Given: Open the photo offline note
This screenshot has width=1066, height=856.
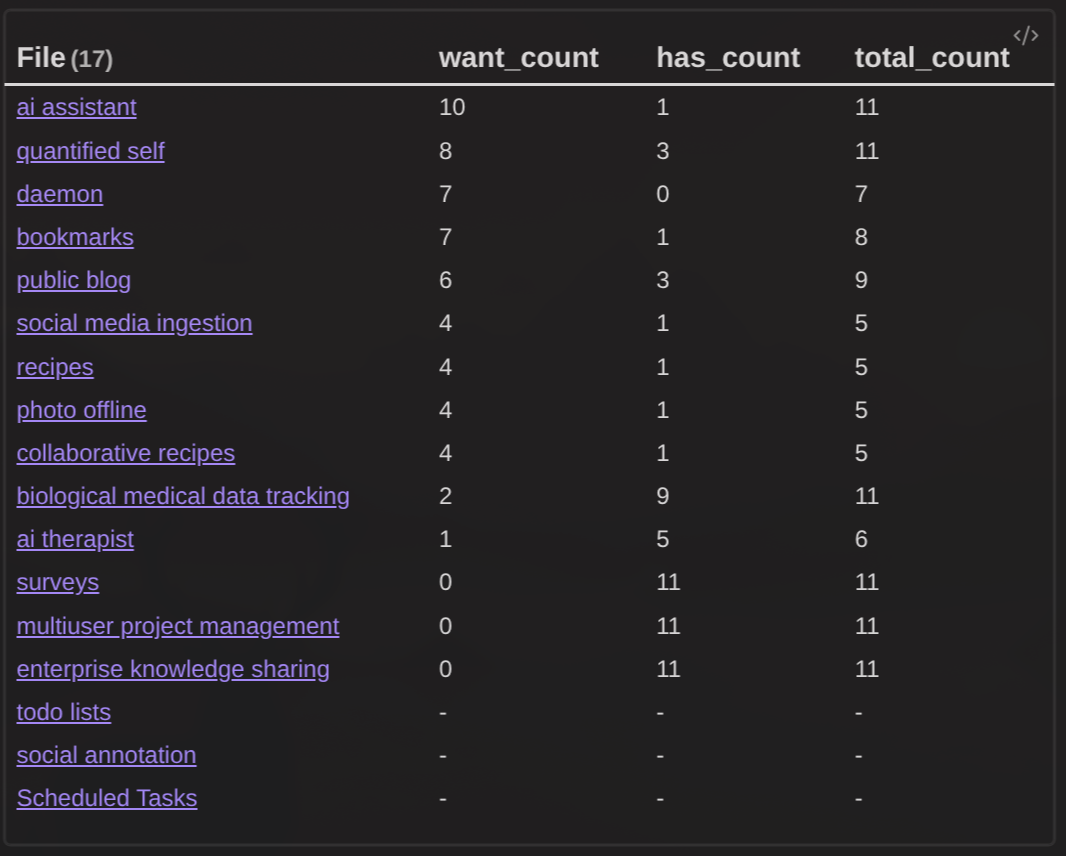Looking at the screenshot, I should pos(82,410).
